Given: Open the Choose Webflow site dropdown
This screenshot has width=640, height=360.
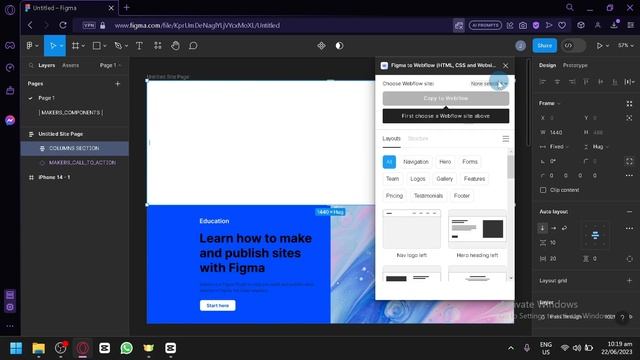Looking at the screenshot, I should [489, 84].
